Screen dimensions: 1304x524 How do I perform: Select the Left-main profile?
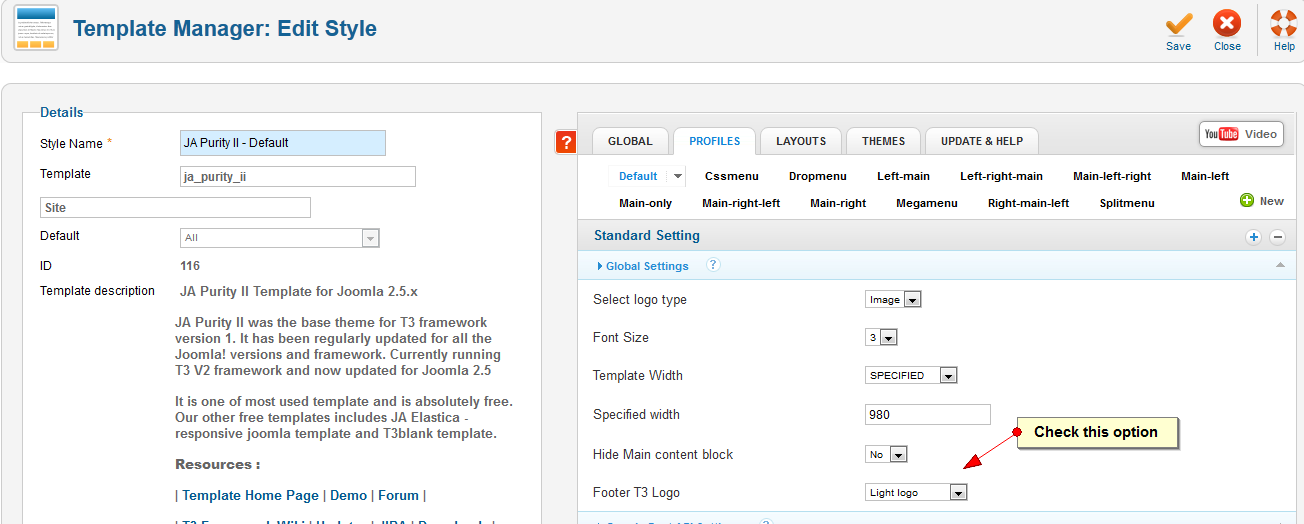903,176
